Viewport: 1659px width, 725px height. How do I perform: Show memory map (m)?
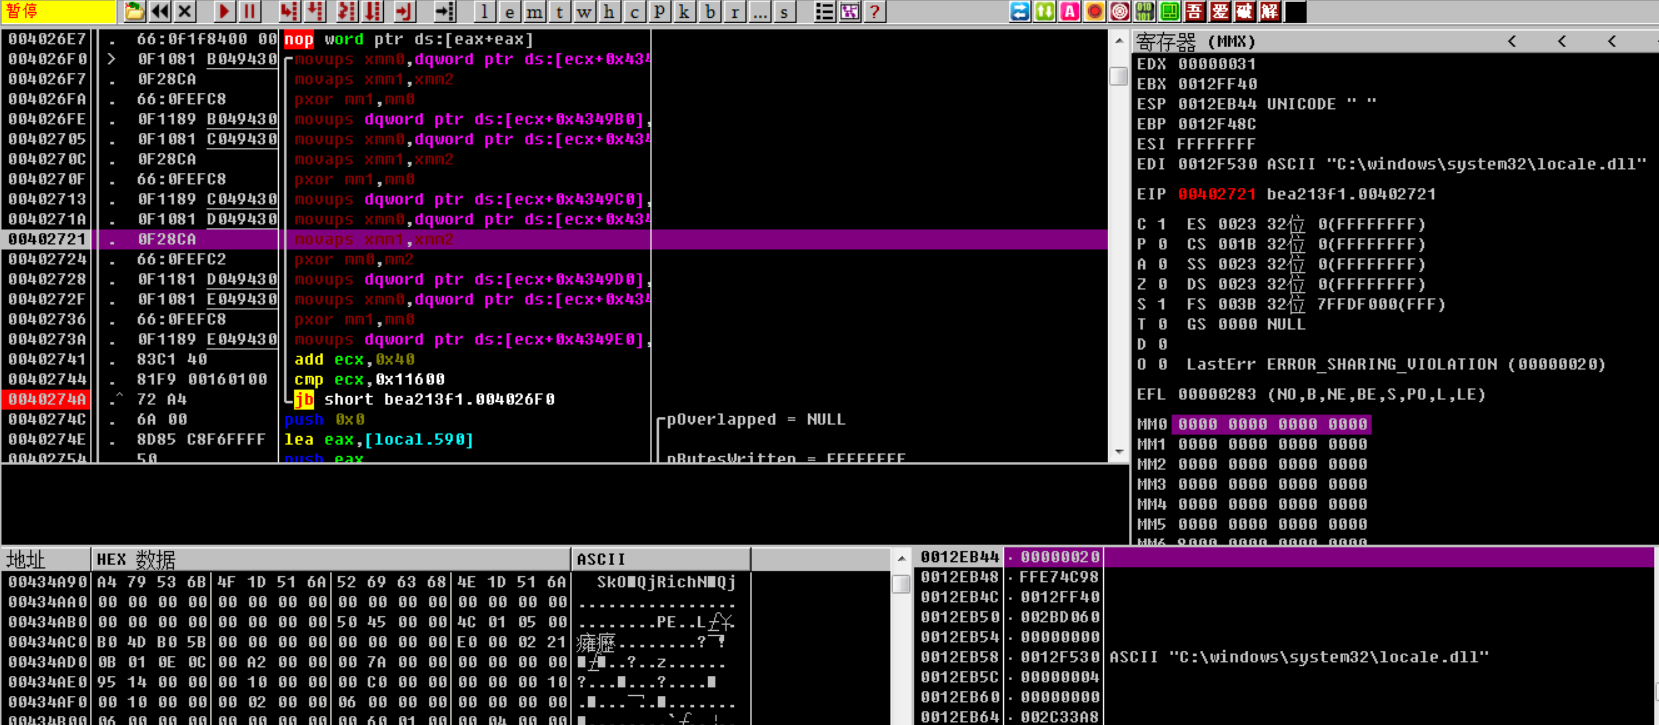pyautogui.click(x=535, y=12)
